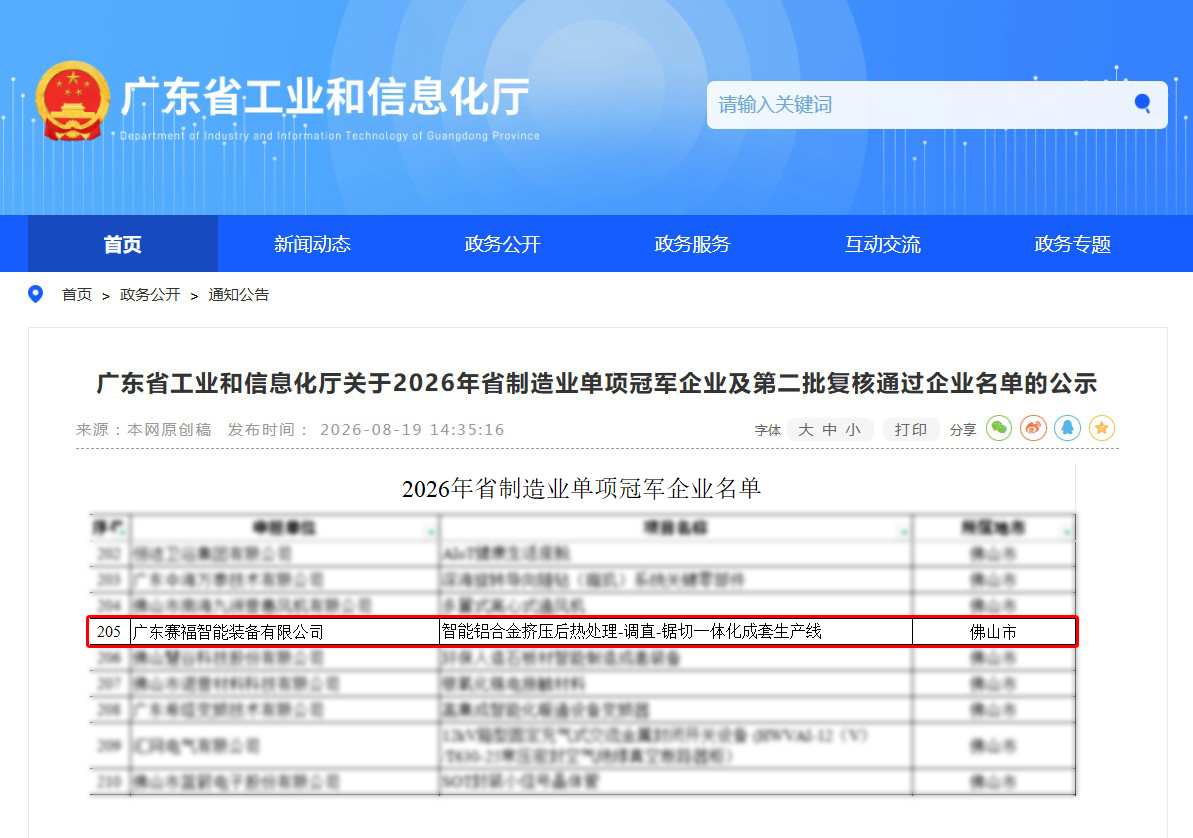Image resolution: width=1193 pixels, height=838 pixels.
Task: Click the 打印 print button
Action: [x=911, y=430]
